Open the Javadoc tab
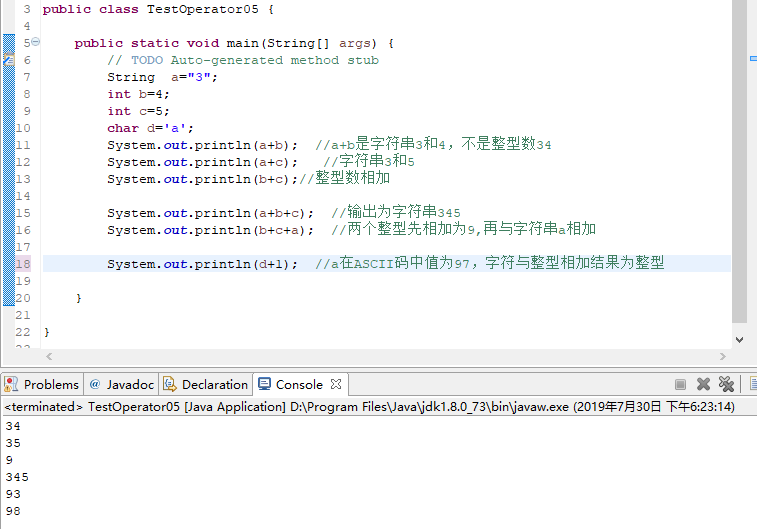Screen dimensions: 757x529 pos(122,385)
